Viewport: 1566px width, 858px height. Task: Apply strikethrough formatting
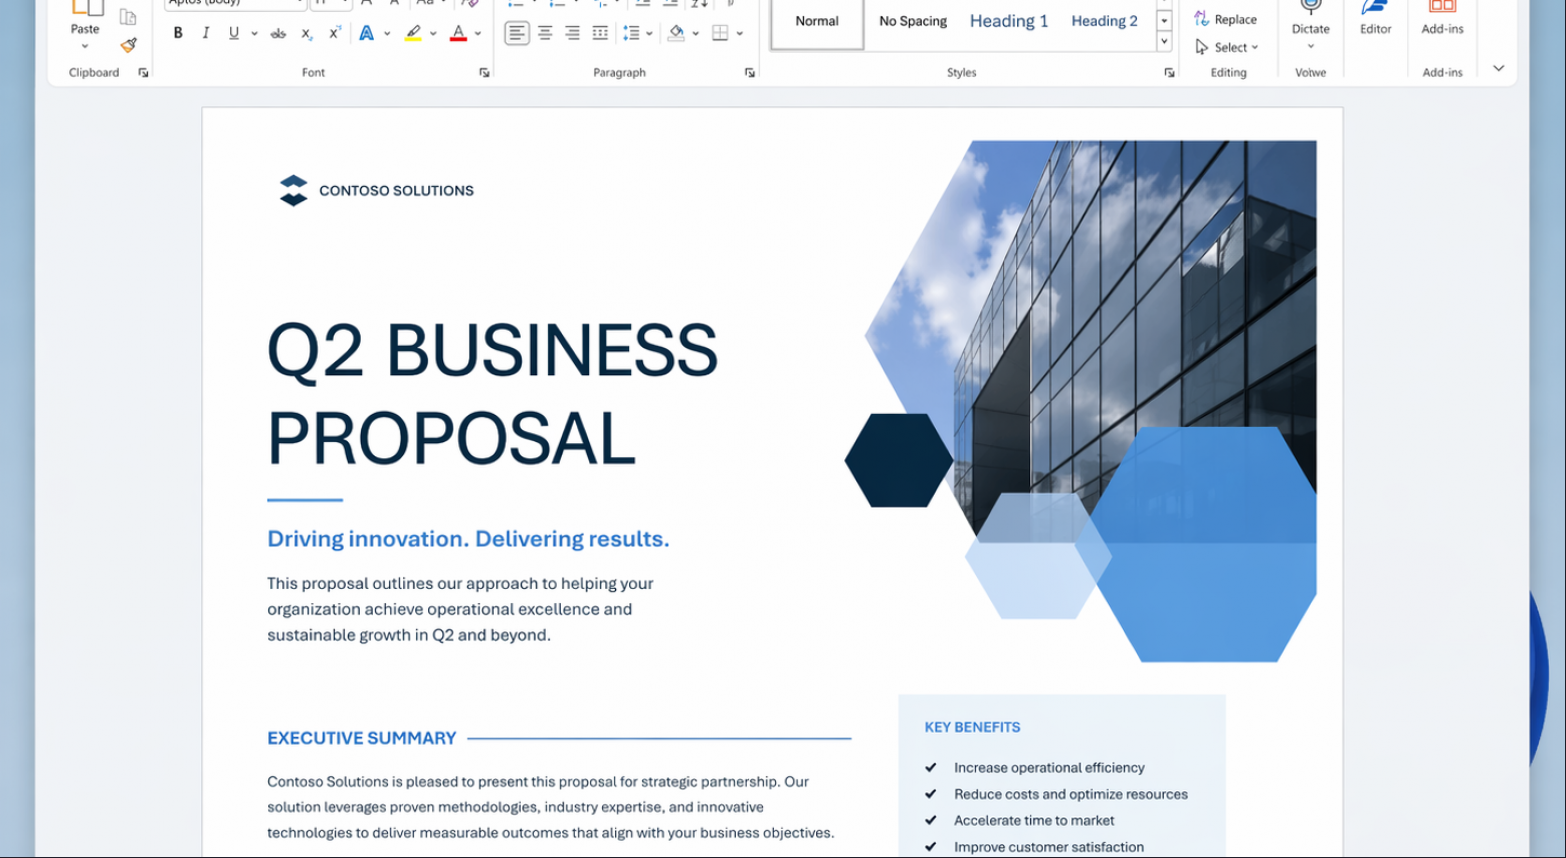tap(279, 33)
